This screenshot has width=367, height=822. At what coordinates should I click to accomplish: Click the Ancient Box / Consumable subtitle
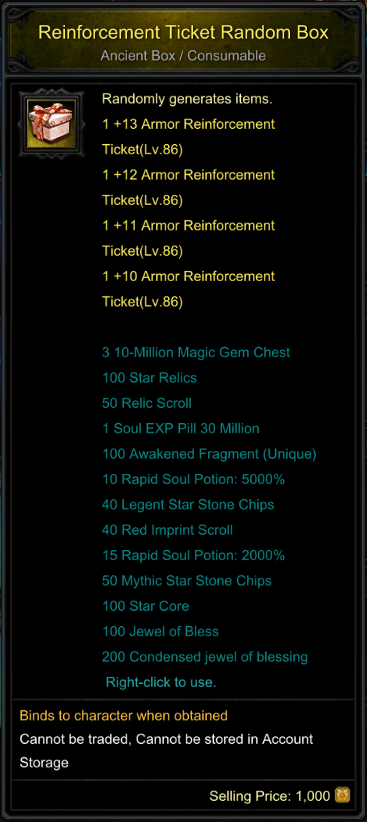[x=184, y=56]
